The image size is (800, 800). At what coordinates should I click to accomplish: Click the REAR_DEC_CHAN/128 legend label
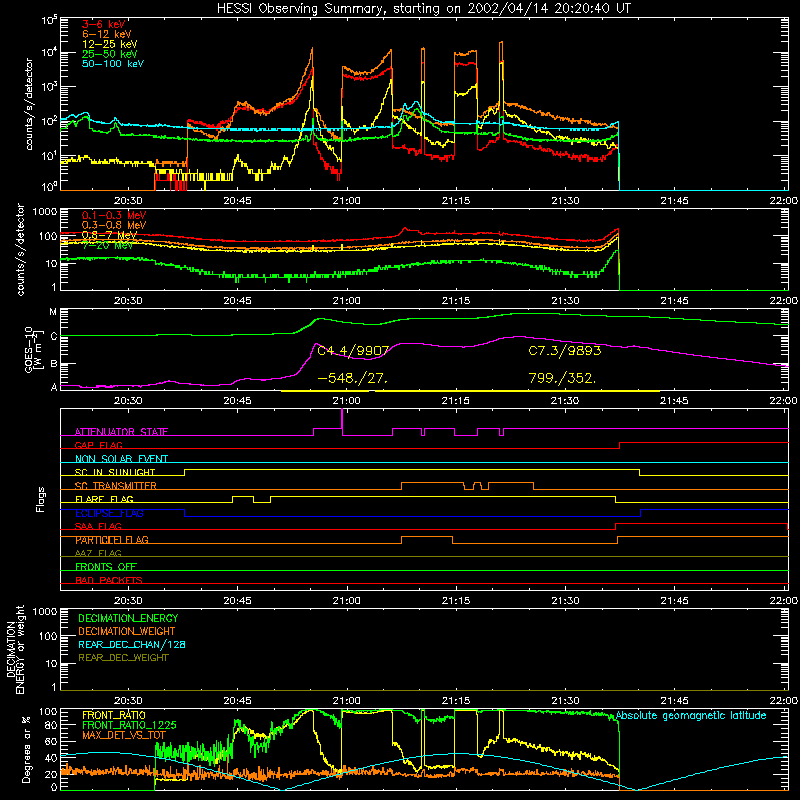132,645
